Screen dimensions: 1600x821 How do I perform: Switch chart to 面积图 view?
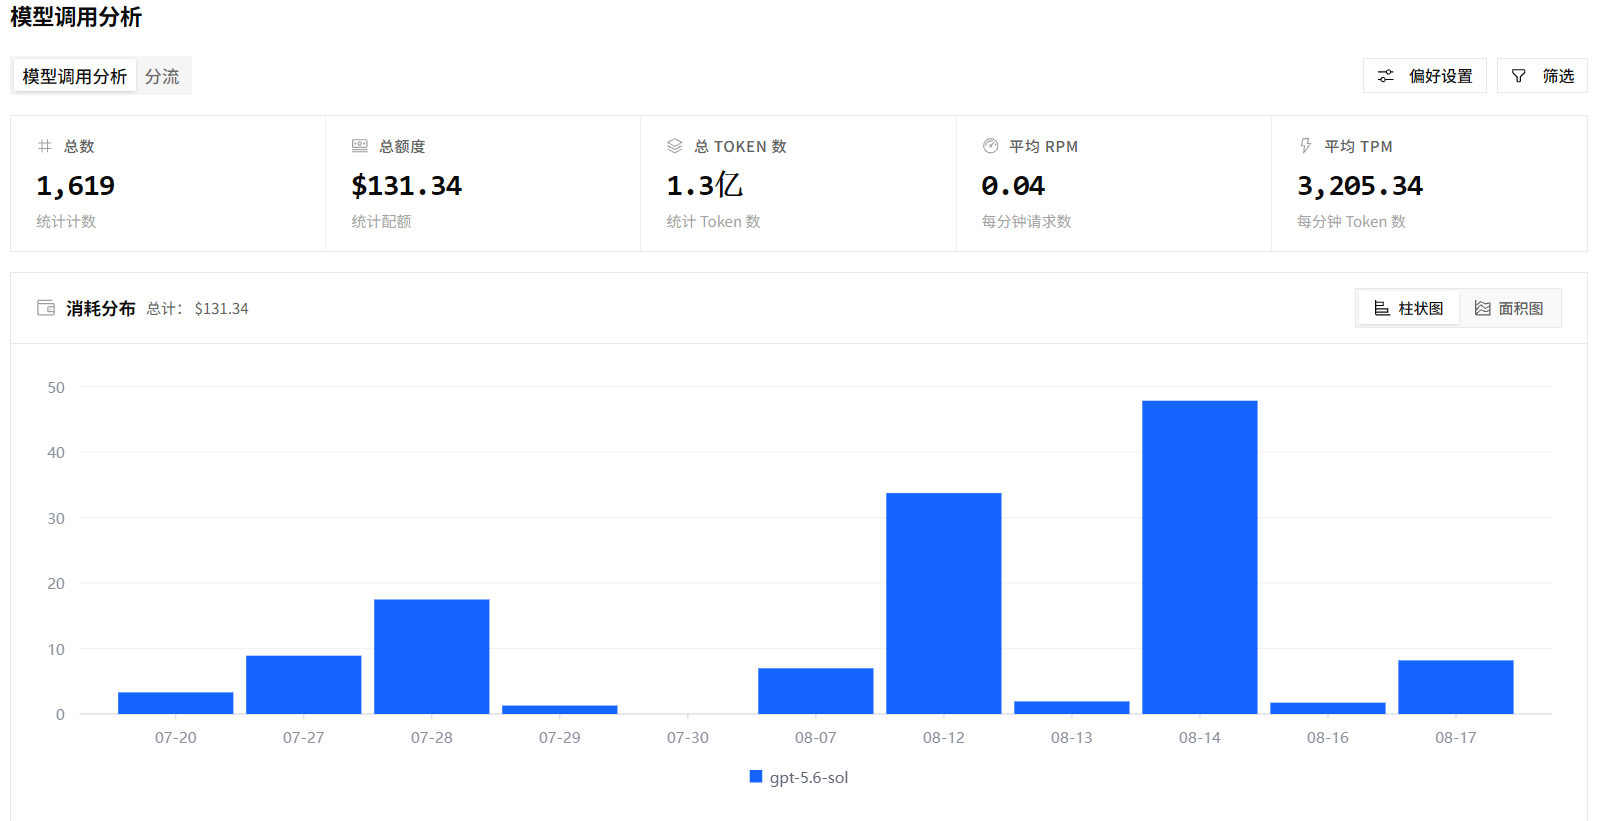tap(1509, 308)
